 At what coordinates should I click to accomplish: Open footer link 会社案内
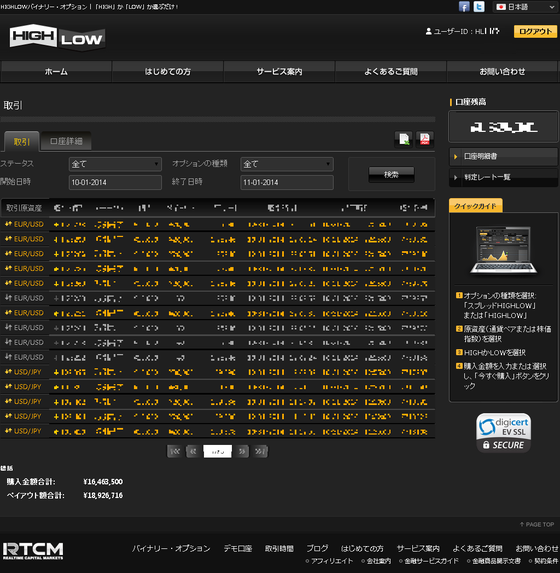pyautogui.click(x=379, y=561)
